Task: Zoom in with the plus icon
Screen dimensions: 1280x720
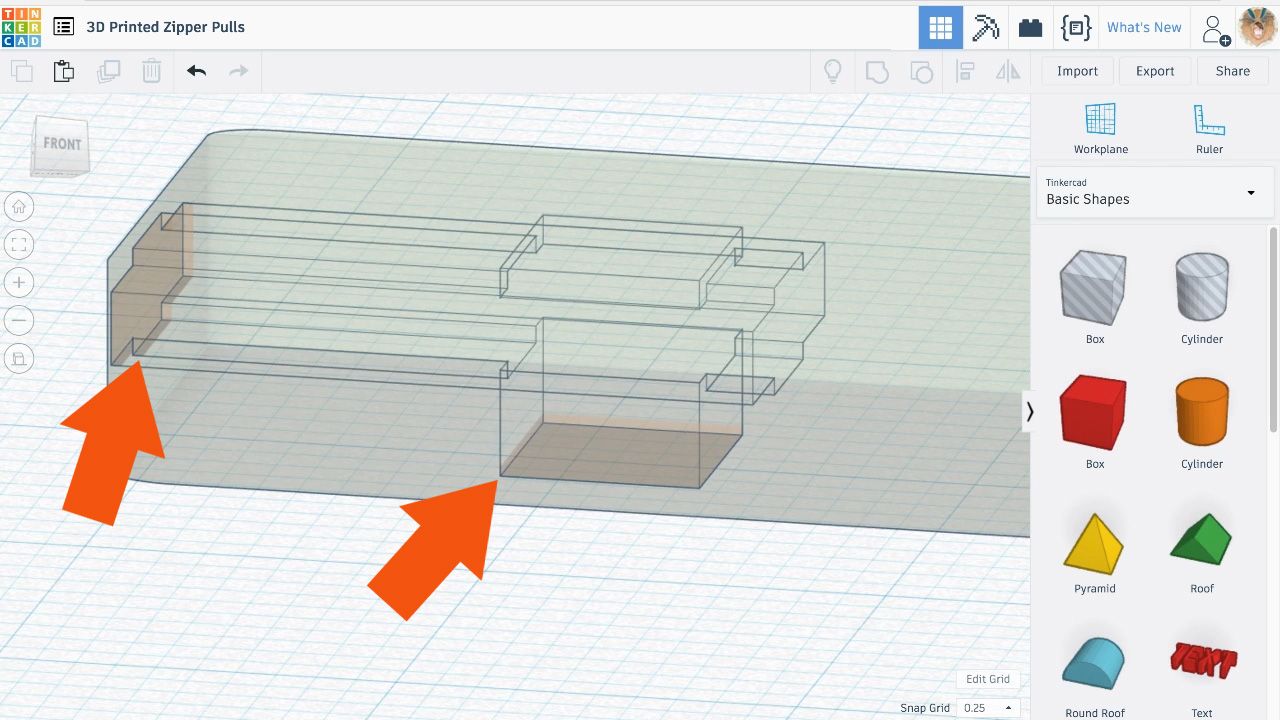Action: pyautogui.click(x=18, y=282)
